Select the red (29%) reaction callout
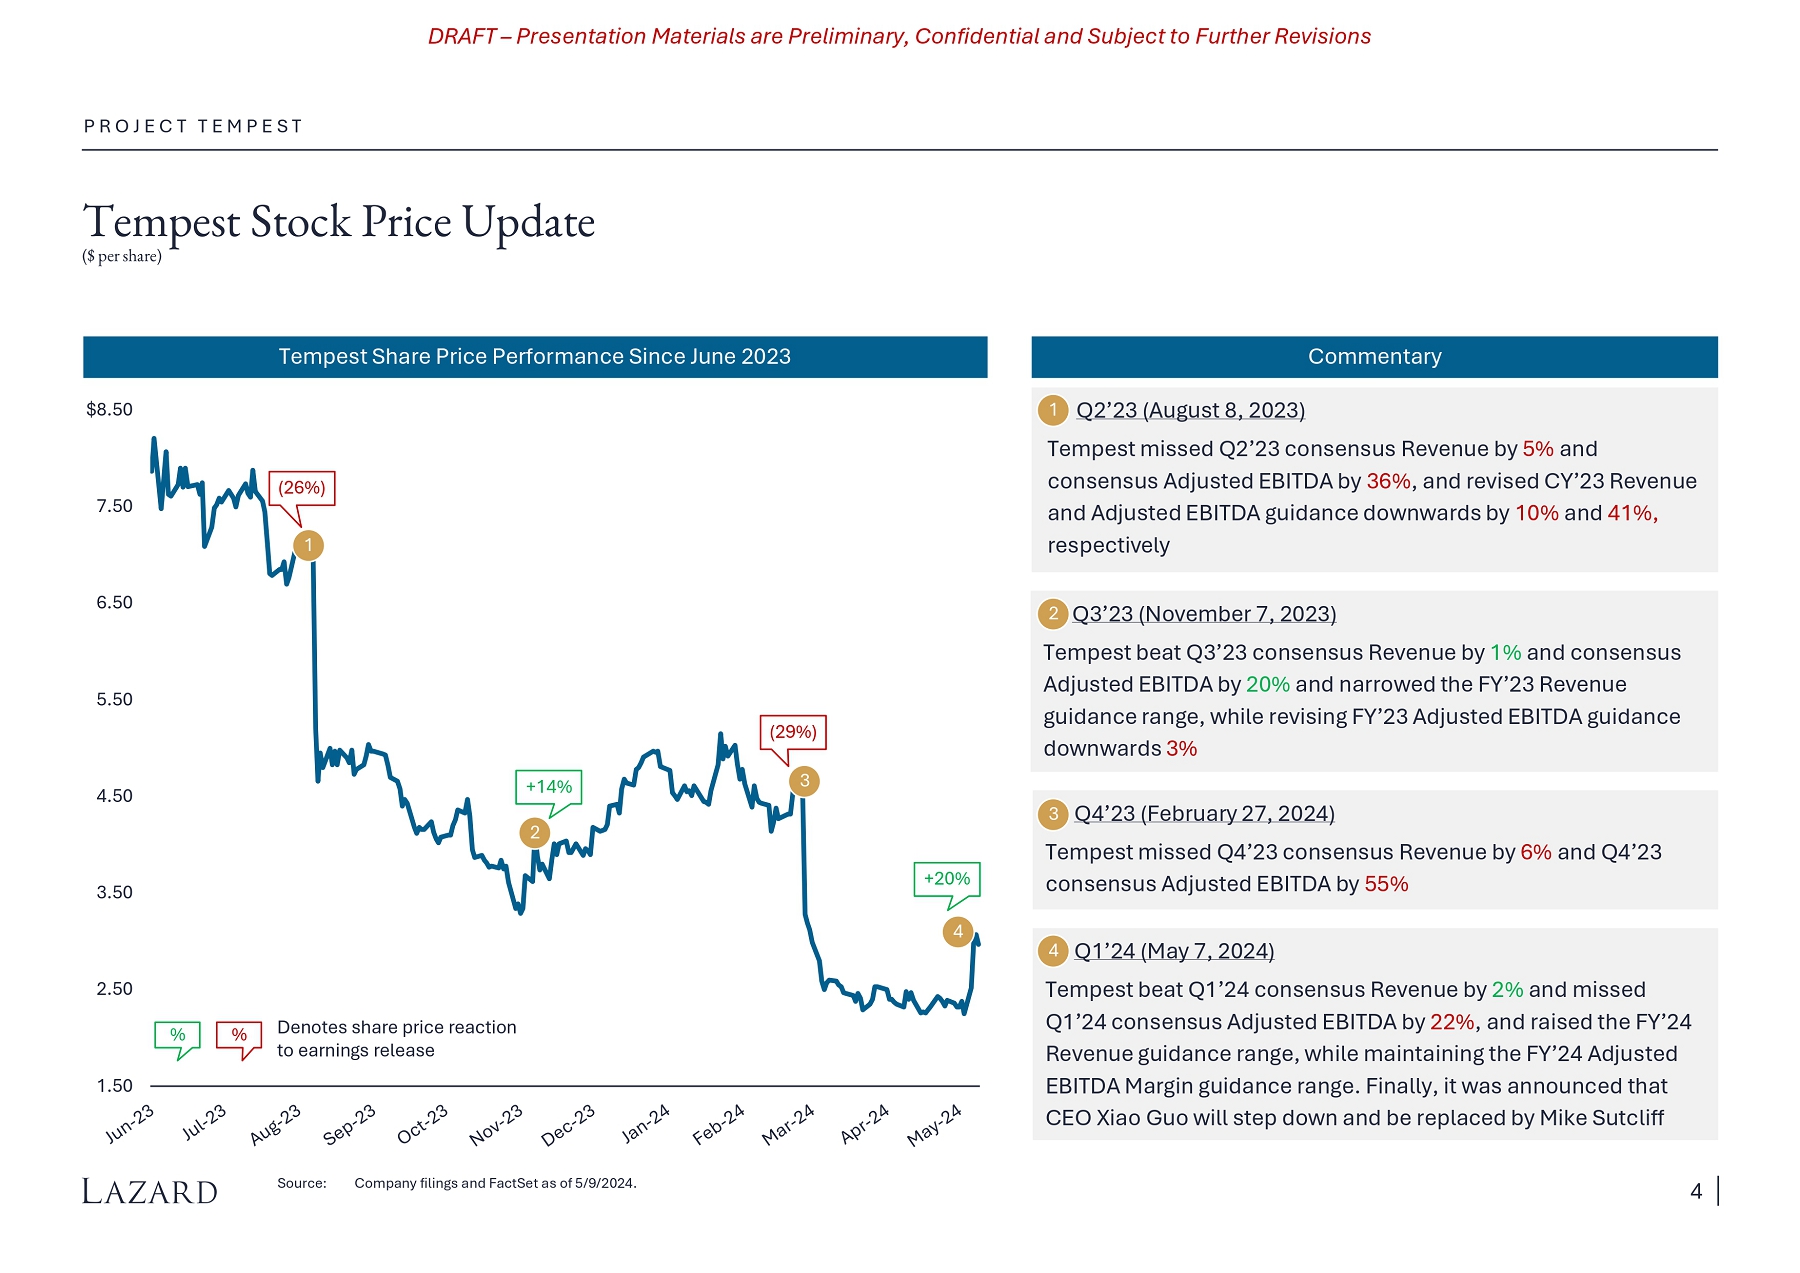The width and height of the screenshot is (1800, 1273). pos(793,732)
